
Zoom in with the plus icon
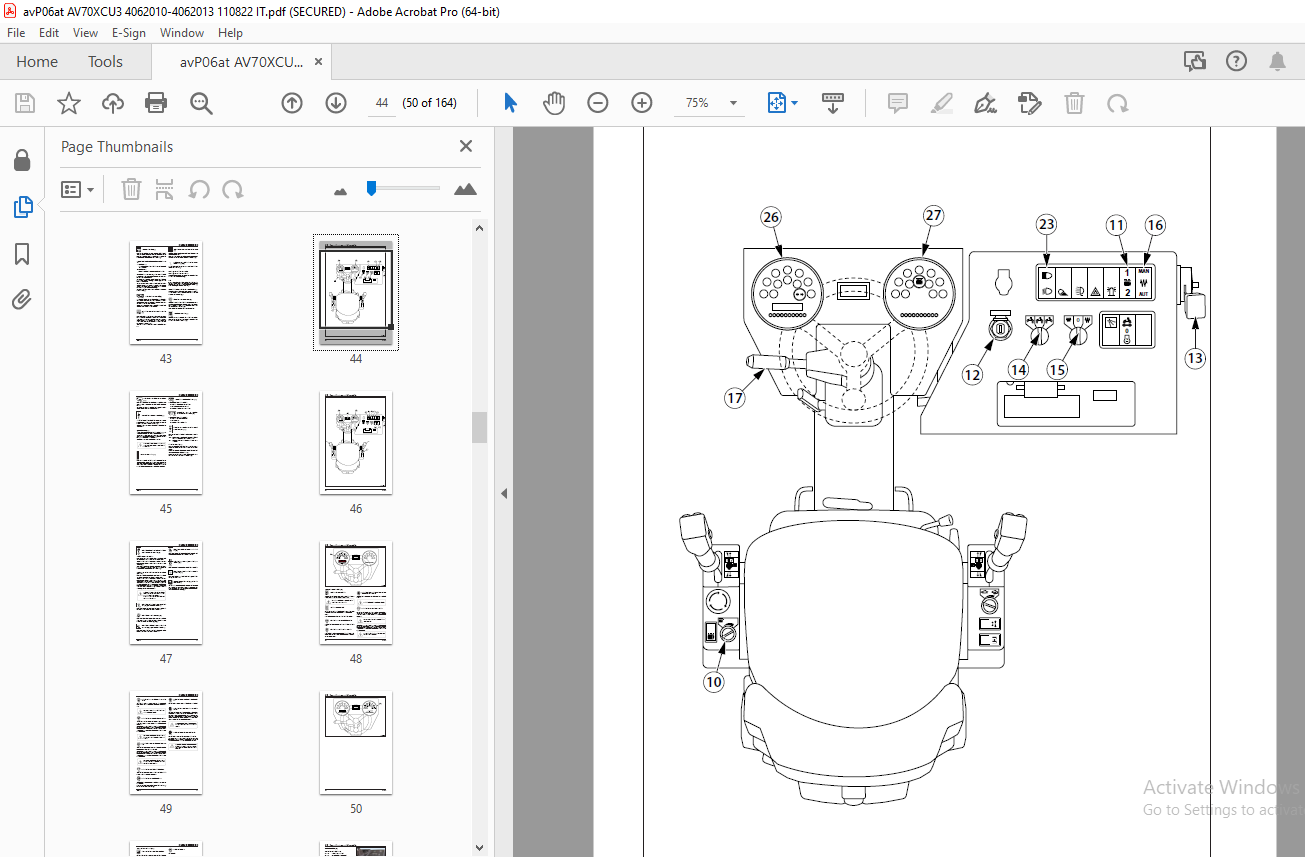(x=642, y=103)
